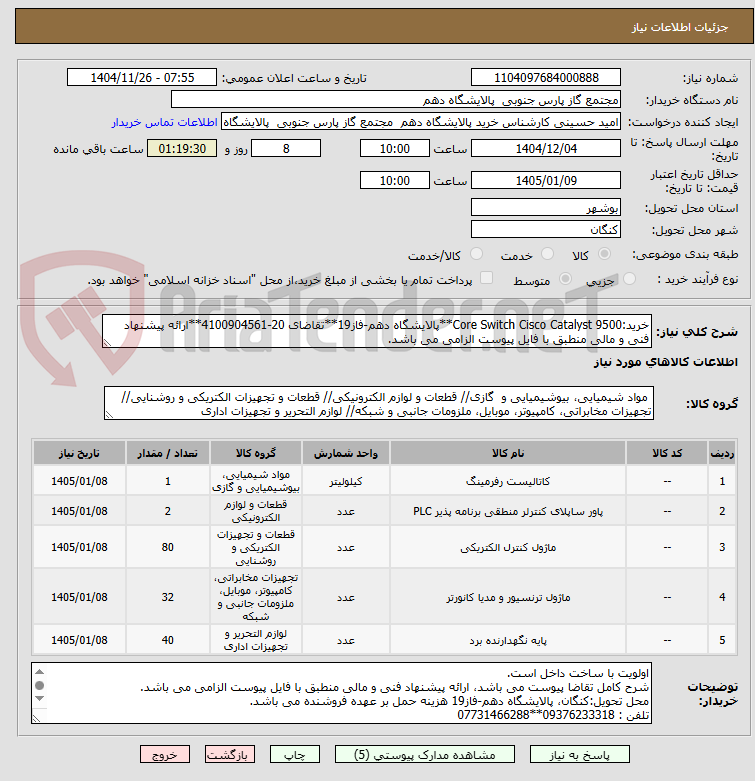Screen dimensions: 755x781
Task: Click the remaining time 01:19:30 field
Action: pos(182,148)
